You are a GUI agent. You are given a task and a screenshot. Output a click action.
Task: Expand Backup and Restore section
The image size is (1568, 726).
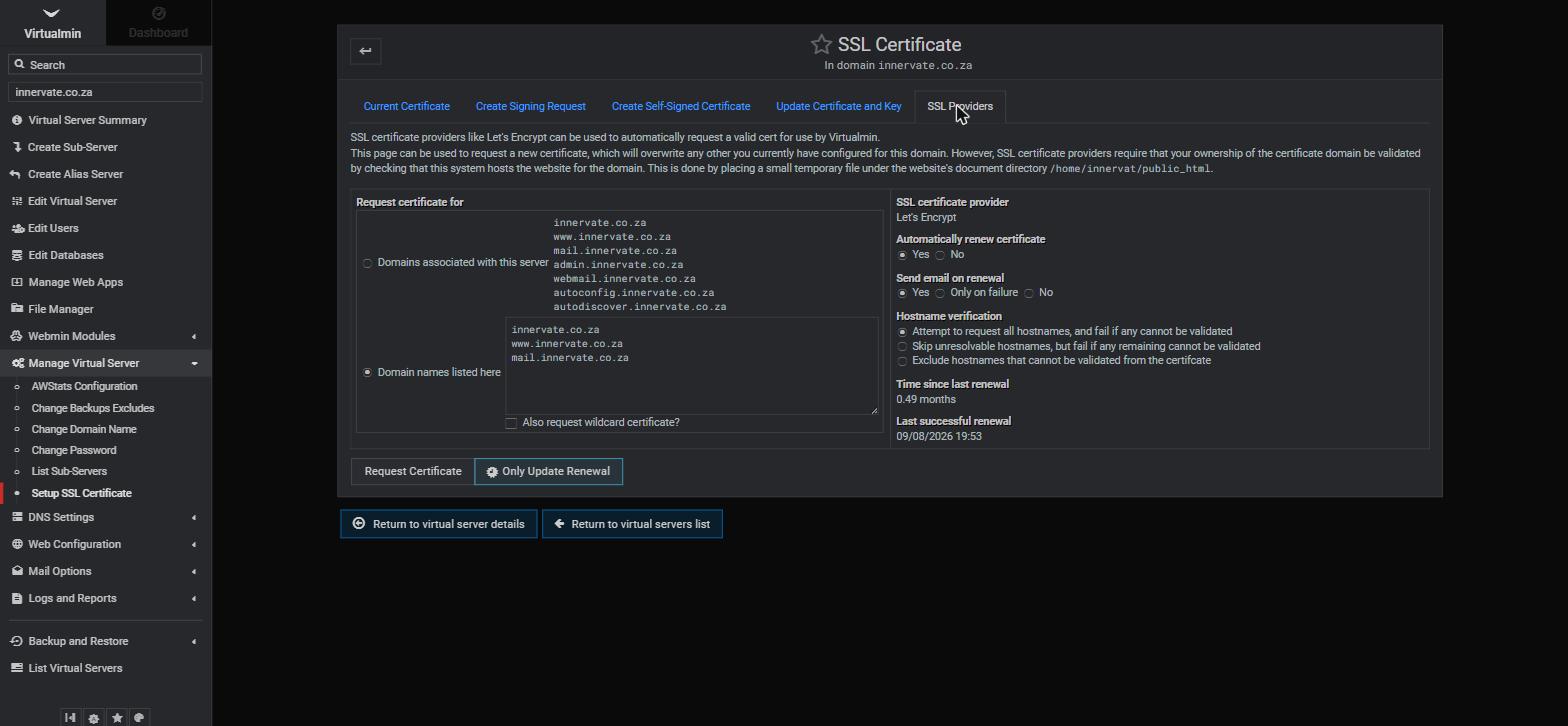coord(105,641)
